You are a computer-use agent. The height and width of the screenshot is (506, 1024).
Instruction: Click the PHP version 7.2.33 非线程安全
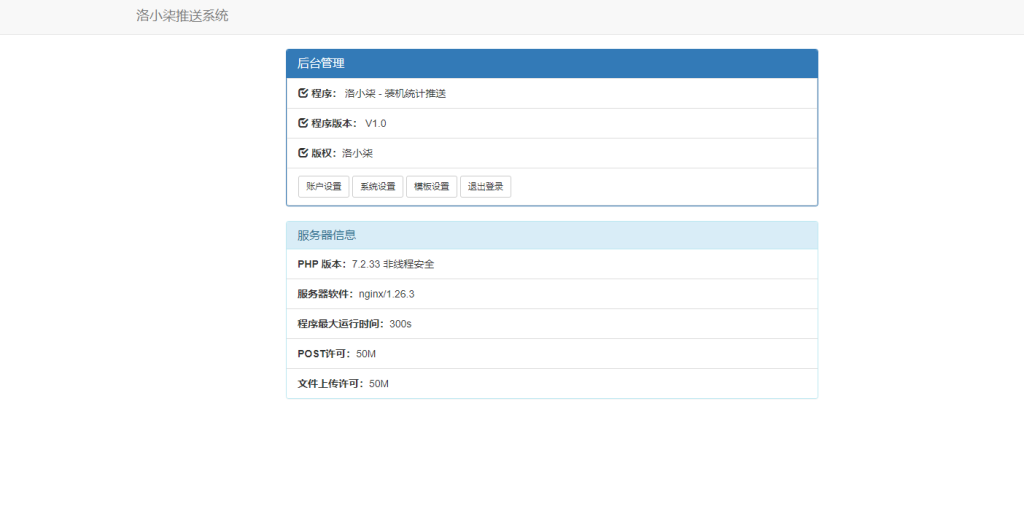[393, 264]
